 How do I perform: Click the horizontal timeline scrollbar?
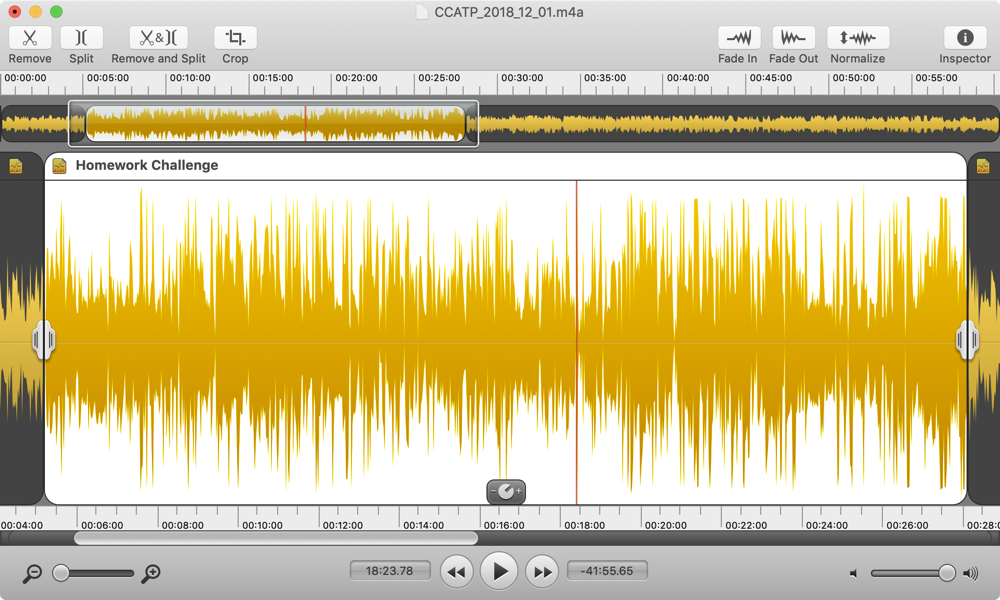pos(275,538)
